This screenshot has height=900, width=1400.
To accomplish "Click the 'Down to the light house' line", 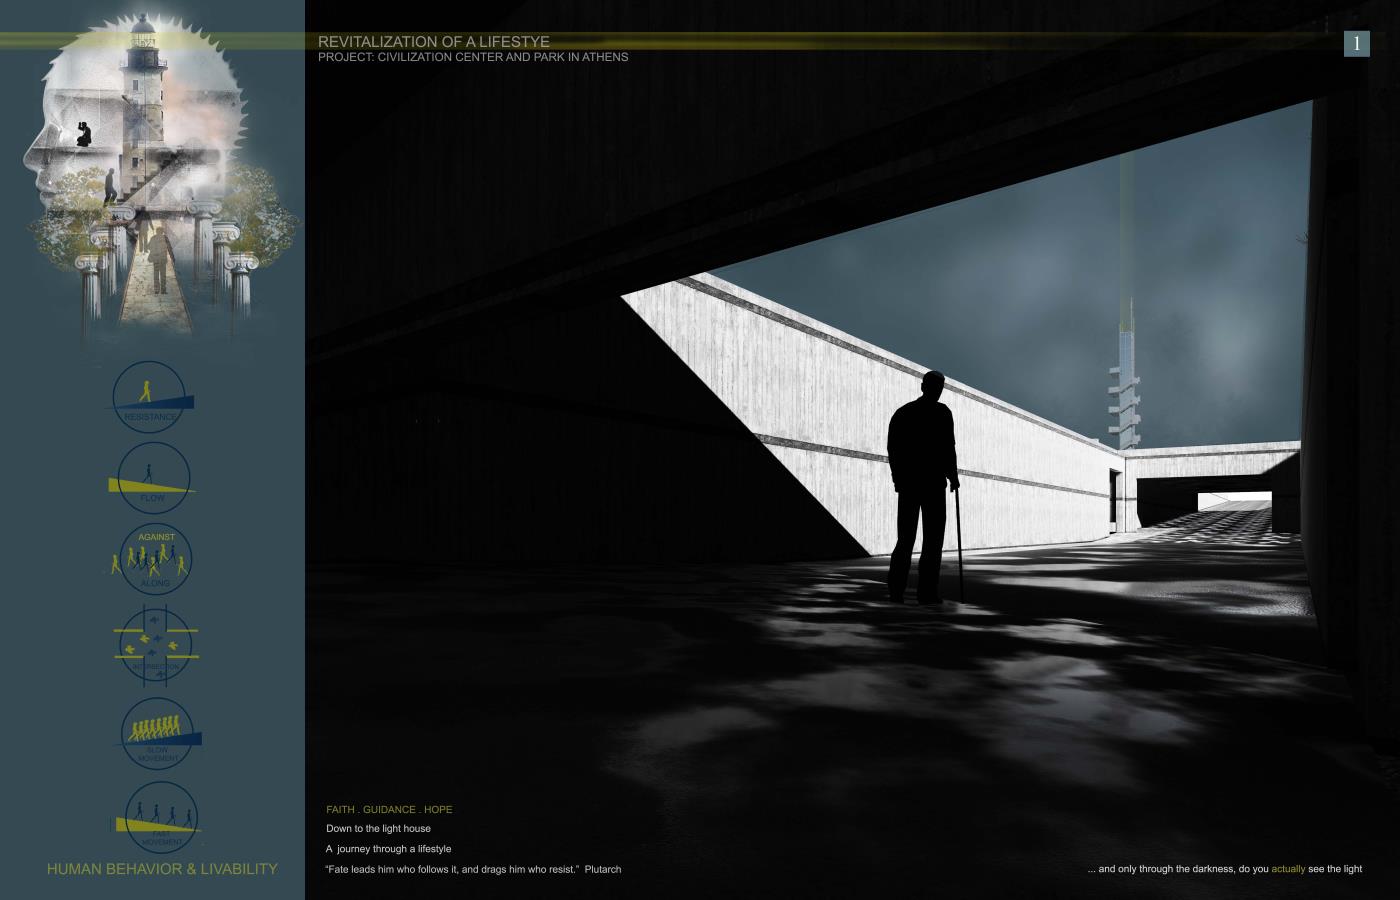I will click(x=378, y=829).
